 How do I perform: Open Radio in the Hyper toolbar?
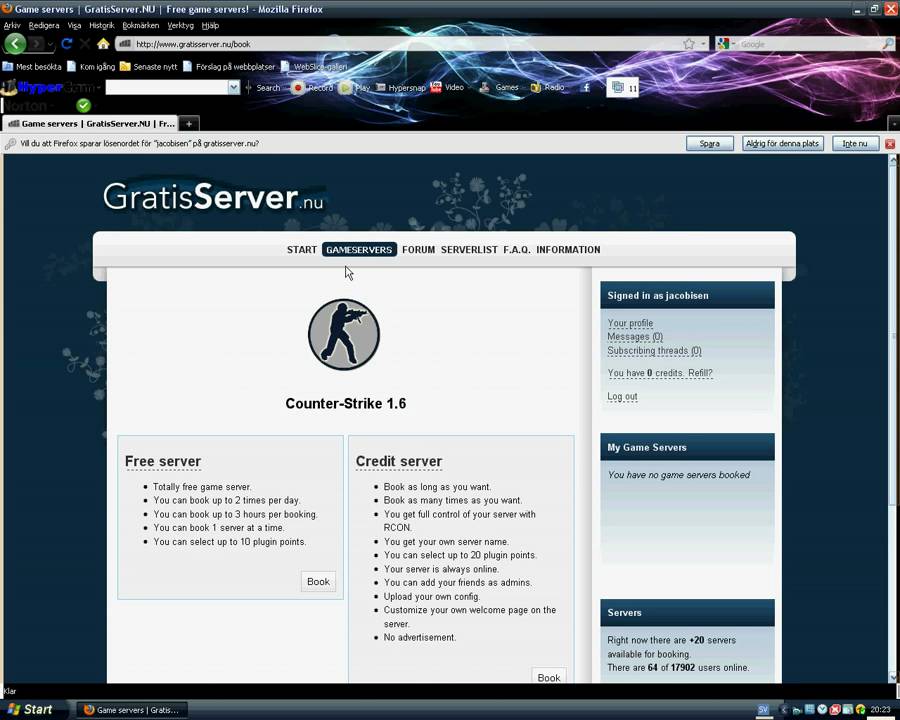point(547,87)
